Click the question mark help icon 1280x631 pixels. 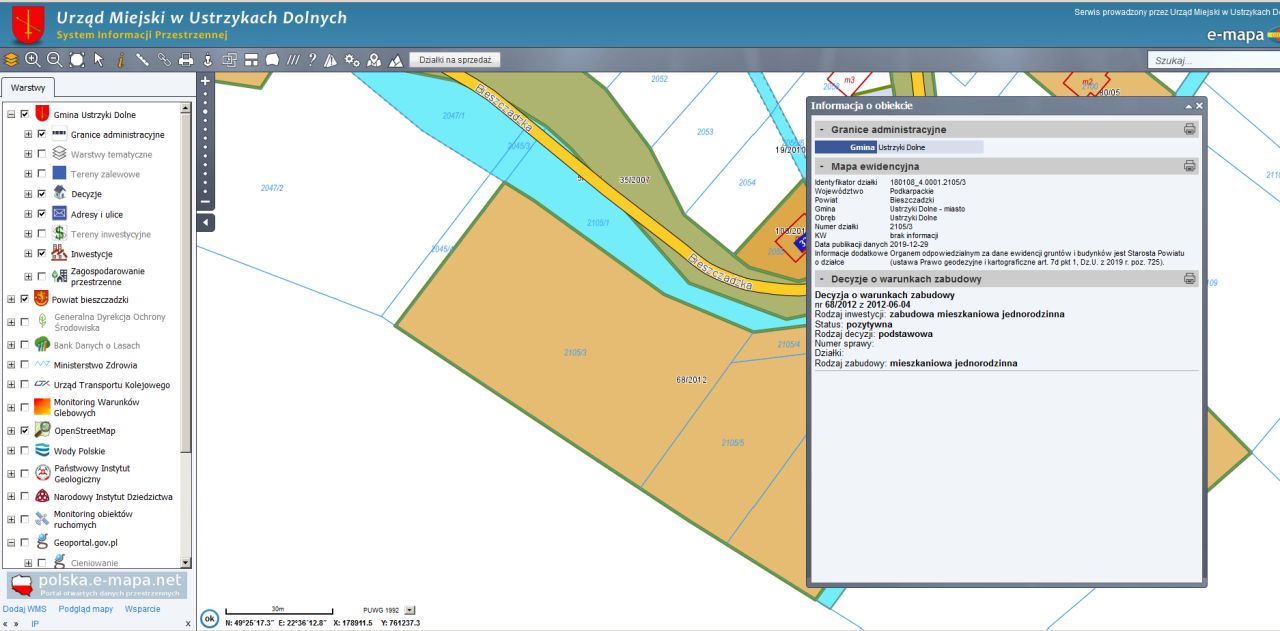point(312,60)
